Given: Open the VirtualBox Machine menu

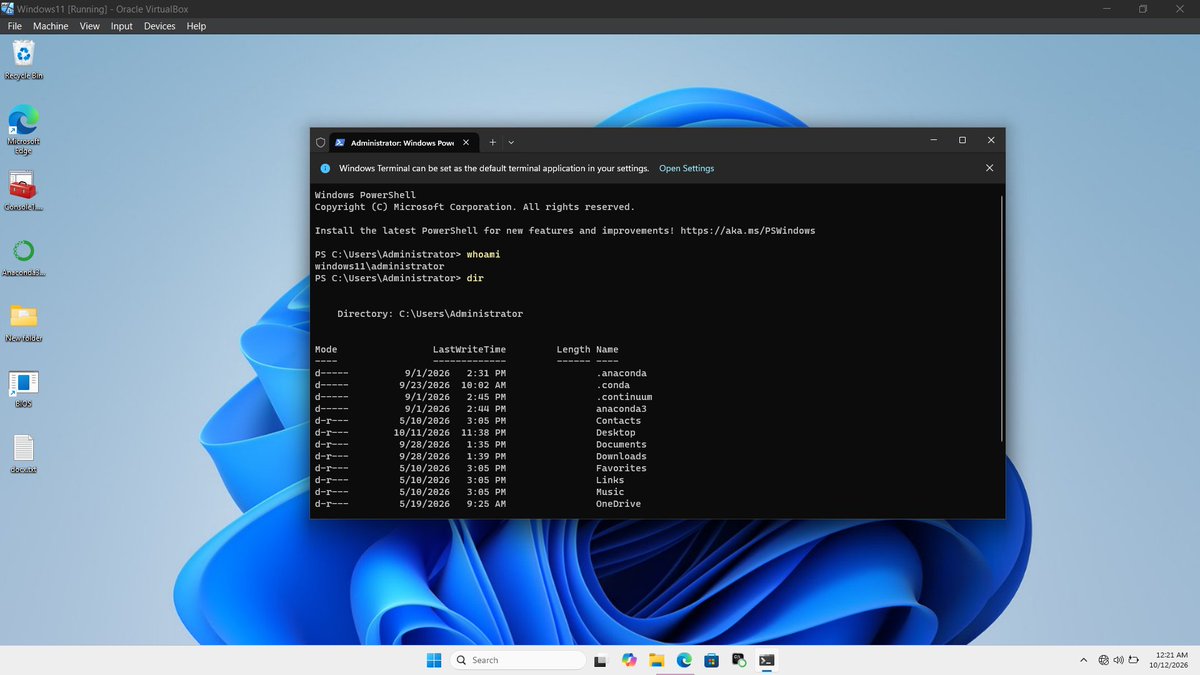Looking at the screenshot, I should [51, 26].
